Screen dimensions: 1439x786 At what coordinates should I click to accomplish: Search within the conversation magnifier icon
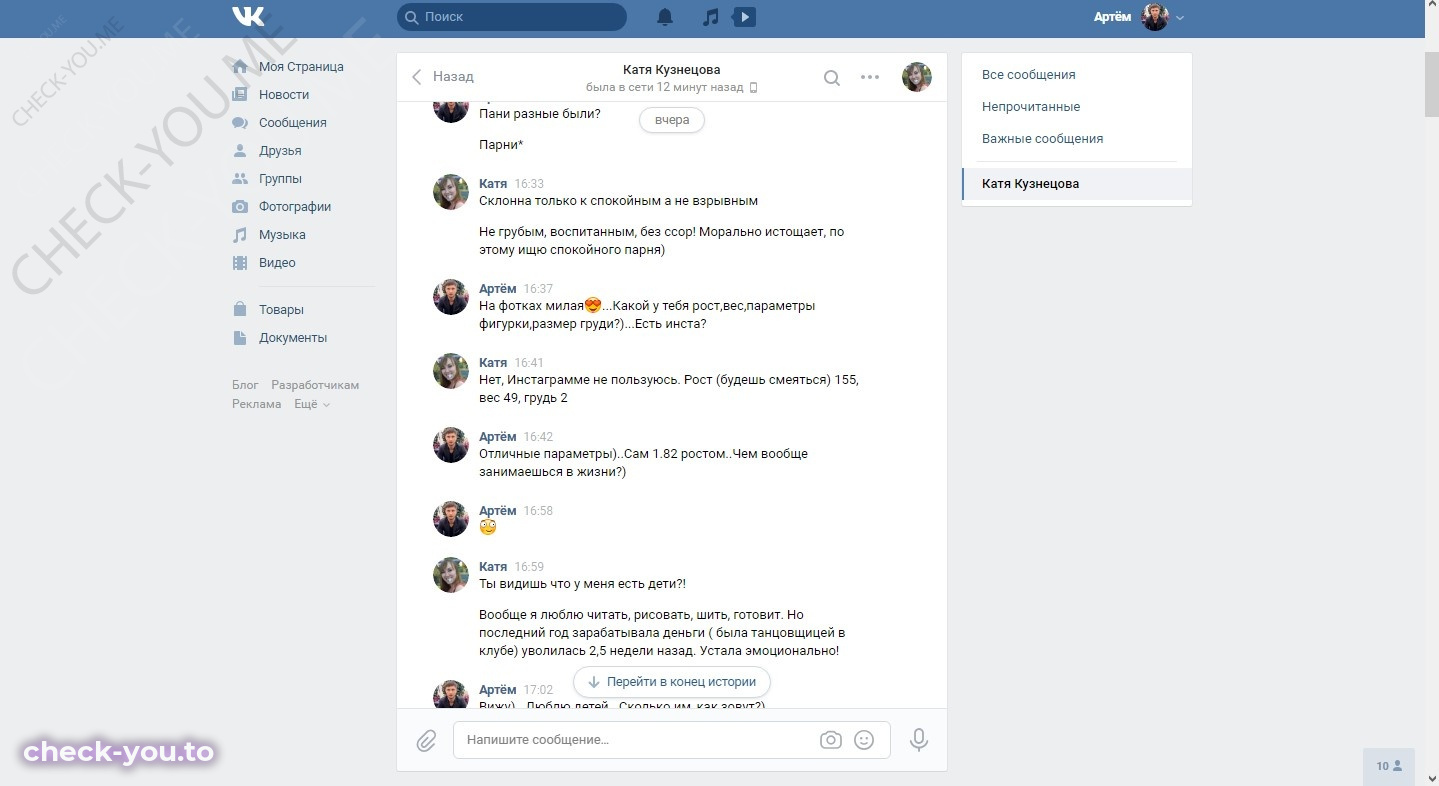pyautogui.click(x=832, y=77)
